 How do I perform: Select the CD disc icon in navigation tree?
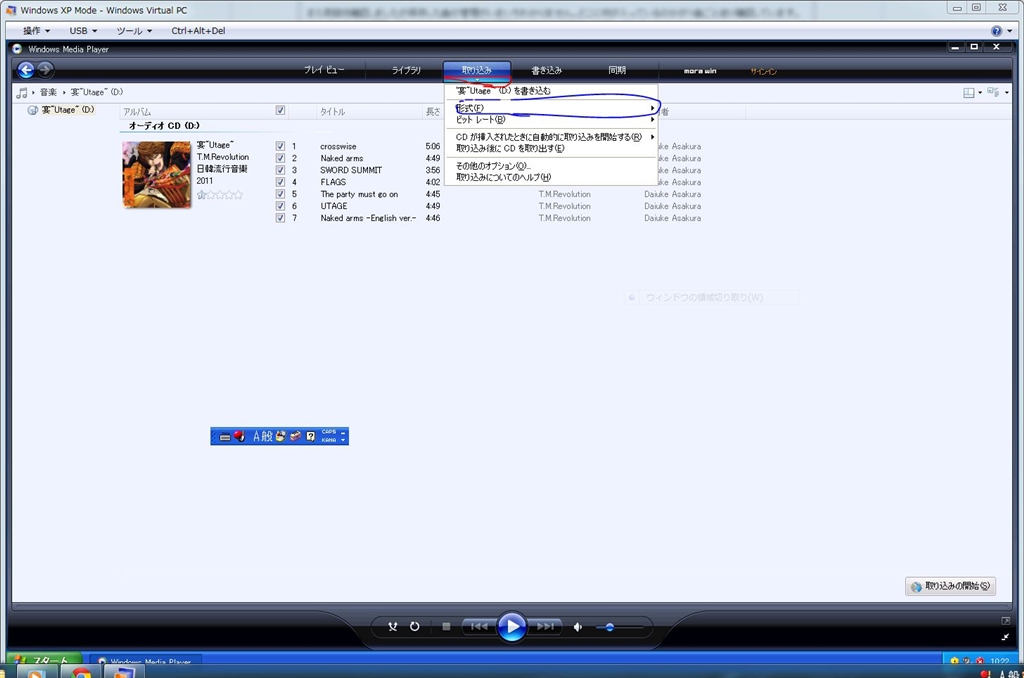click(33, 110)
